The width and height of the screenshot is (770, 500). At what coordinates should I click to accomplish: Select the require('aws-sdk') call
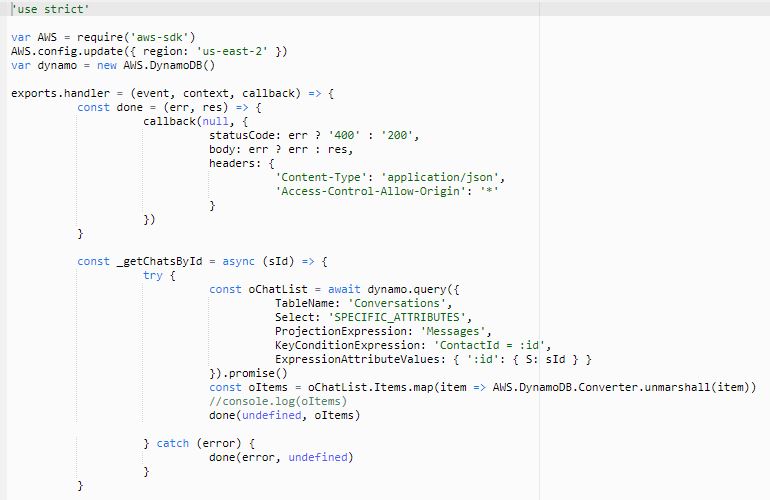pos(136,37)
